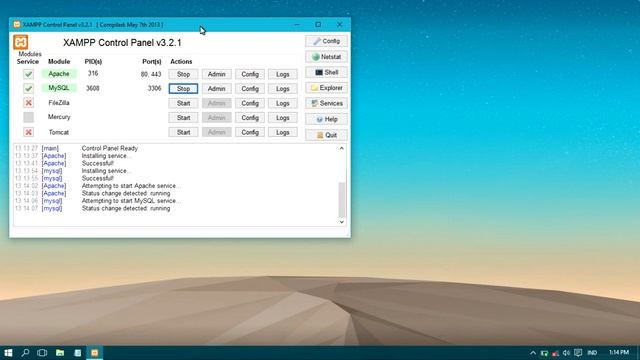Open the Config button with wrench icon
Image resolution: width=640 pixels, height=360 pixels.
coord(326,41)
